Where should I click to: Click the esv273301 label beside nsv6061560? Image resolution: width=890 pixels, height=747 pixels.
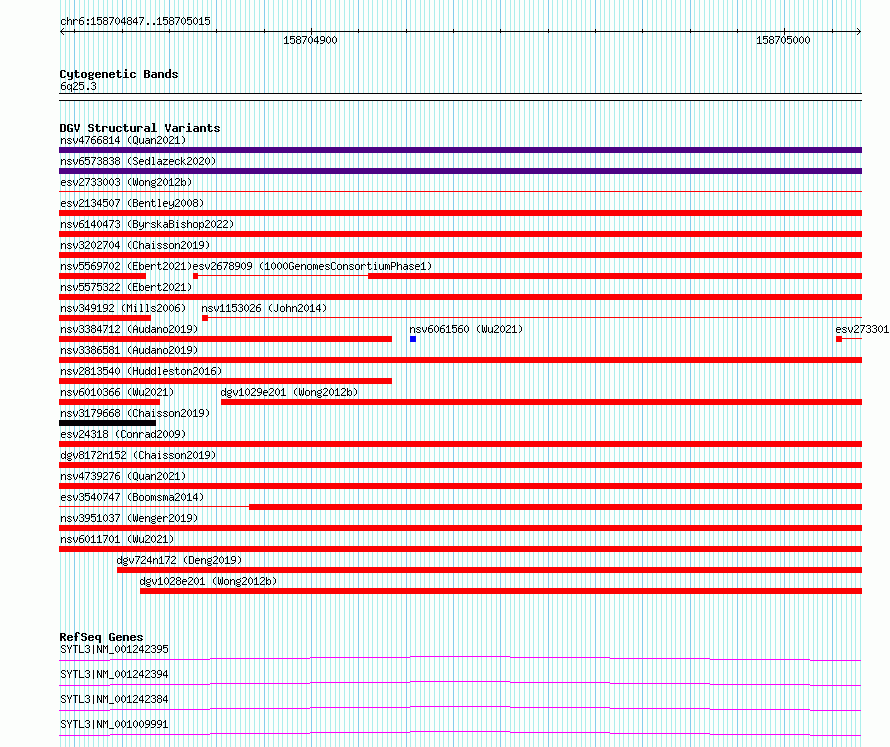(862, 329)
